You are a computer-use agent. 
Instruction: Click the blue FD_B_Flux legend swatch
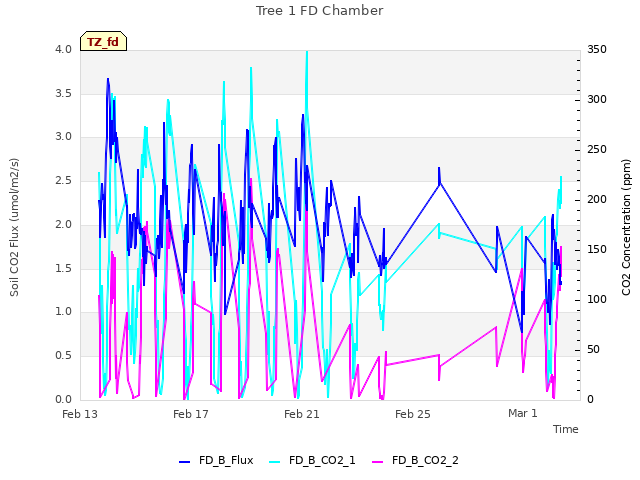[184, 462]
